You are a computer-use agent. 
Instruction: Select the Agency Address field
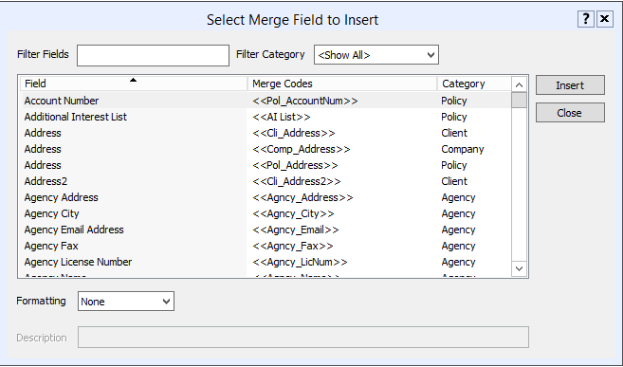click(x=61, y=197)
